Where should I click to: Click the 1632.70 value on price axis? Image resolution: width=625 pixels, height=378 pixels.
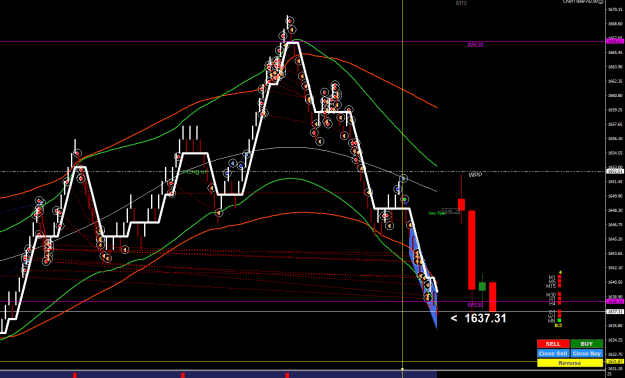[615, 354]
